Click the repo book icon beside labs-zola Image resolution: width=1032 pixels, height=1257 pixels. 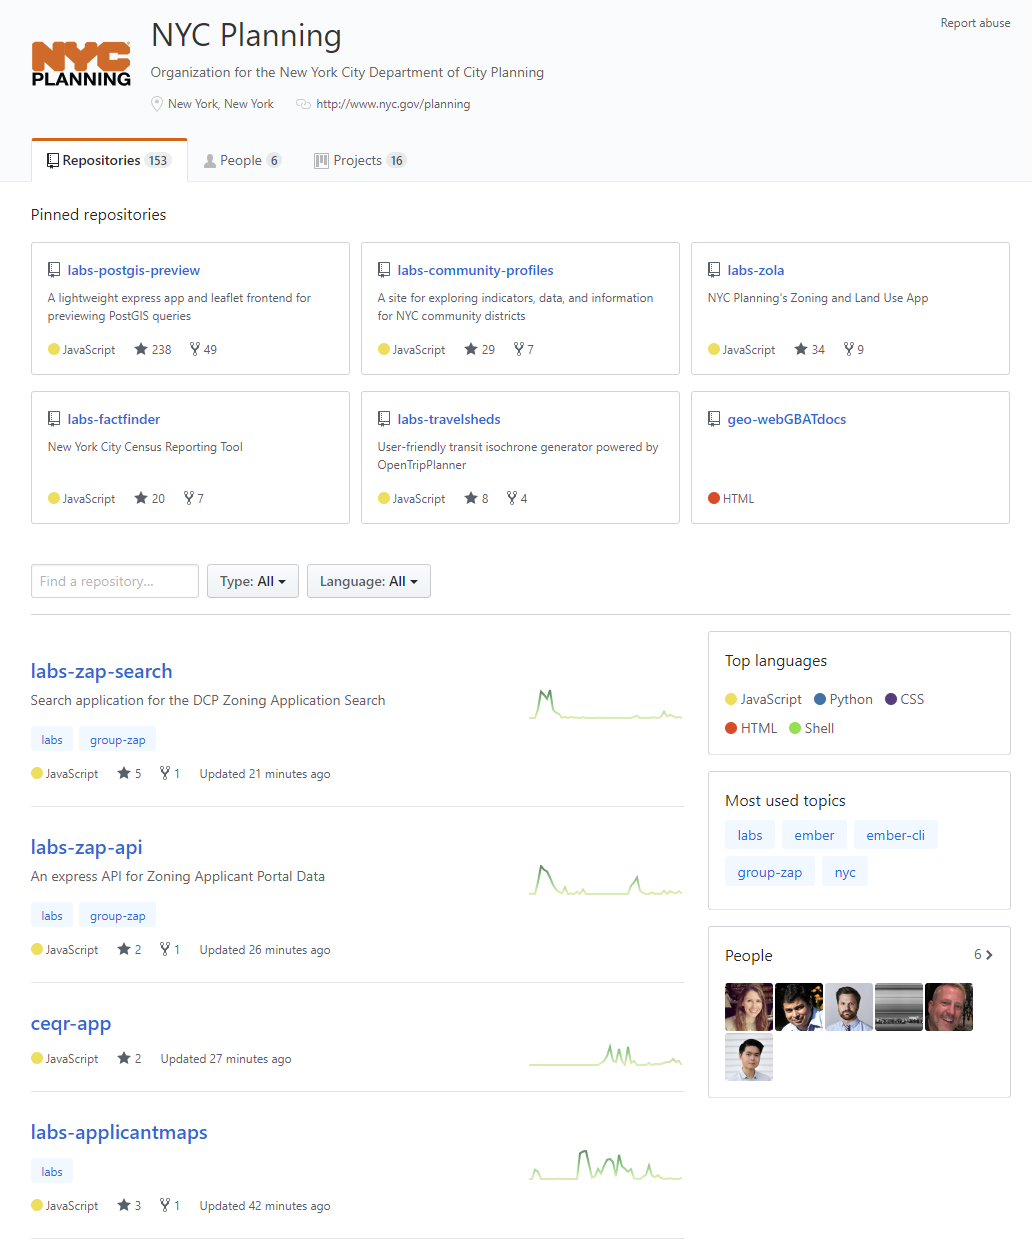click(714, 270)
